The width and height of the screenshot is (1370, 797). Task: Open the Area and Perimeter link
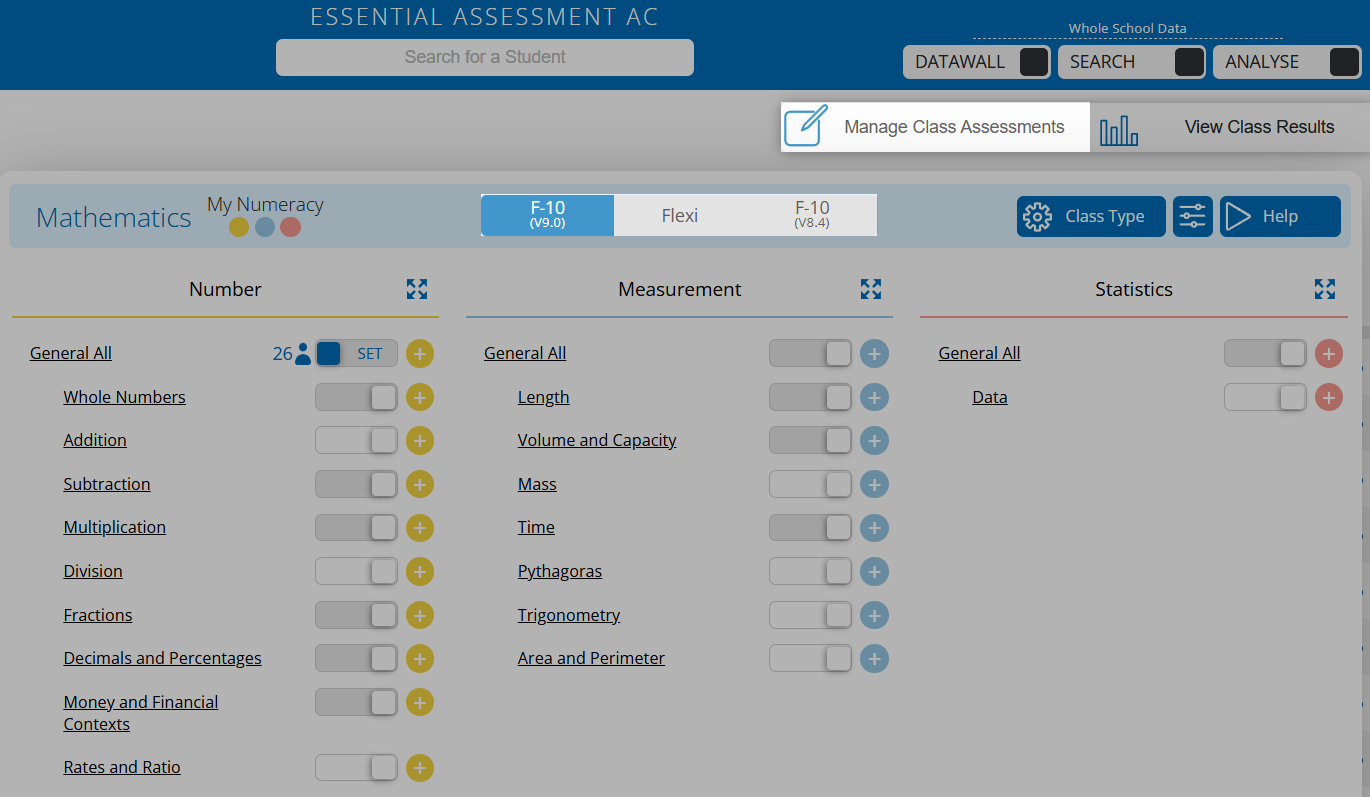click(x=591, y=658)
